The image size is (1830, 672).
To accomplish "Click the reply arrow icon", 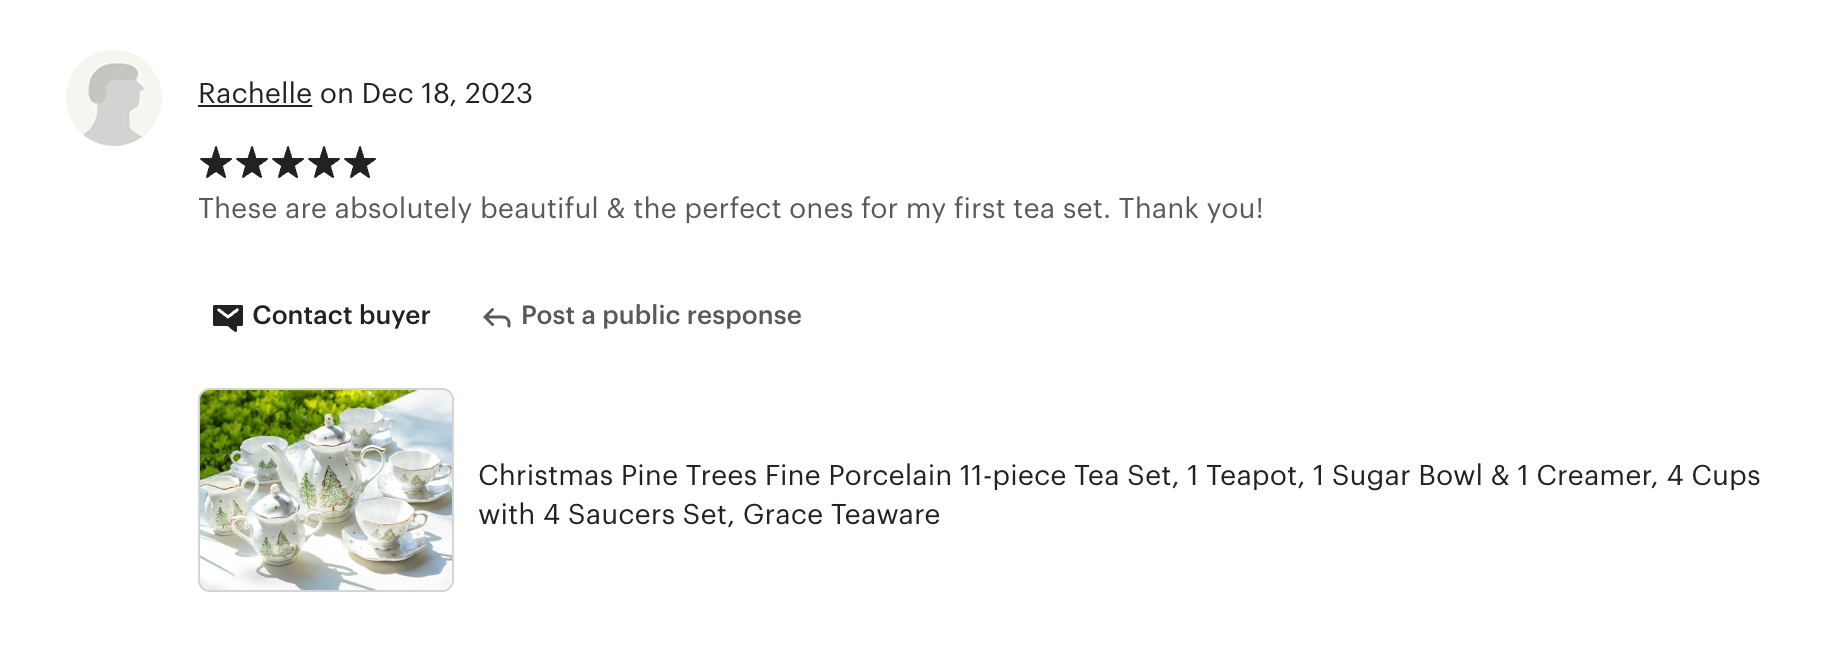I will (497, 318).
